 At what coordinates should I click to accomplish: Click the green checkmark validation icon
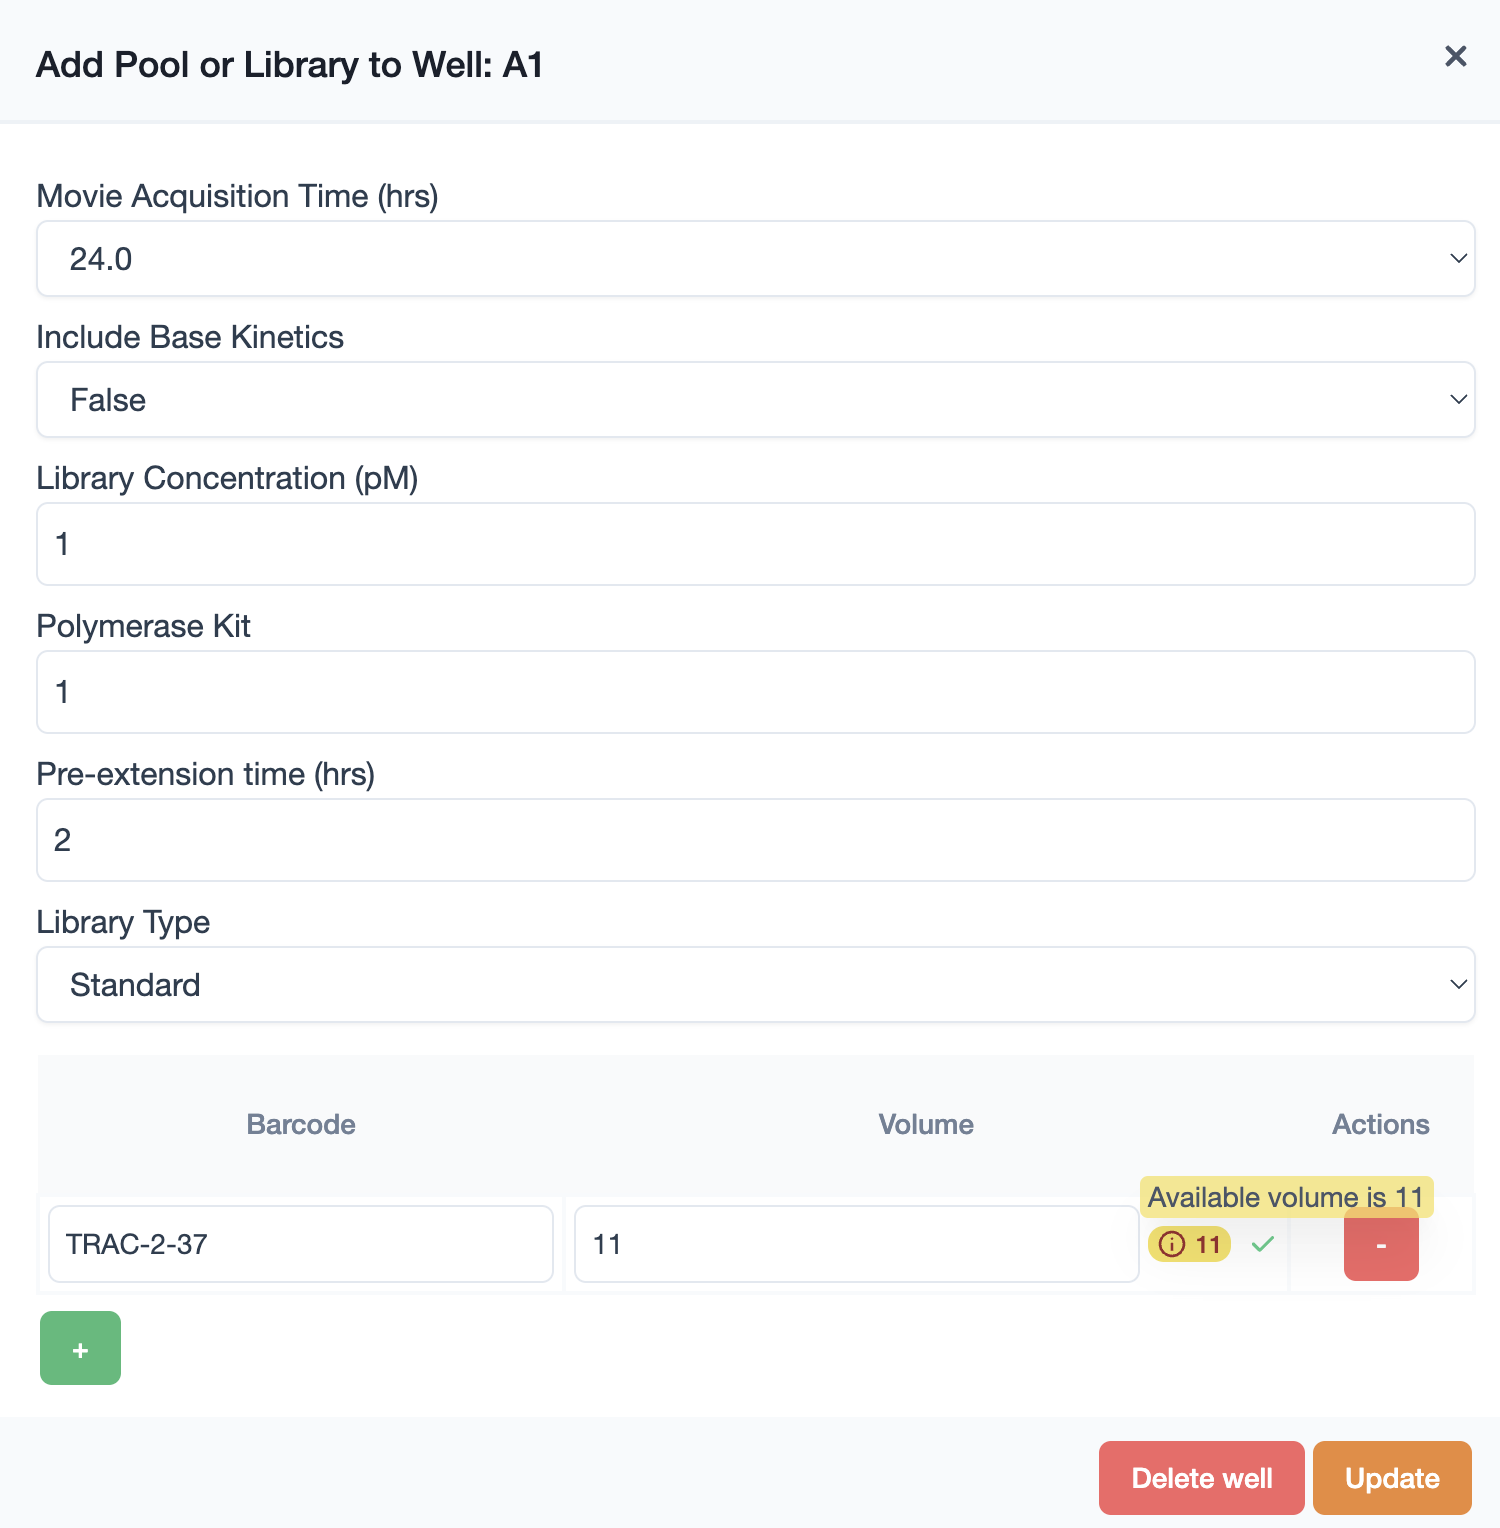click(1263, 1244)
